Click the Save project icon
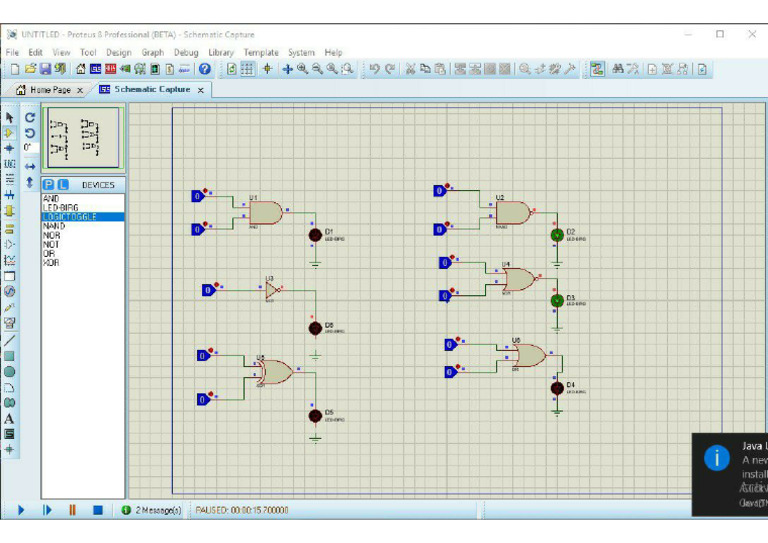Viewport: 768px width, 543px height. [x=45, y=69]
